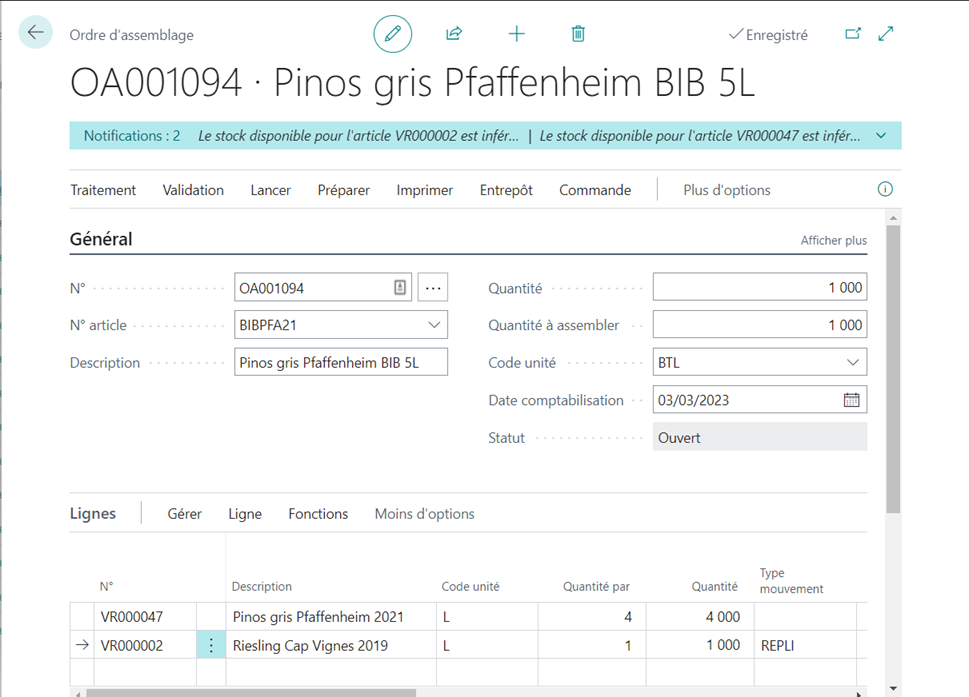Click horizontal scrollbar thumb under lines
Viewport: 969px width, 697px height.
(x=251, y=693)
